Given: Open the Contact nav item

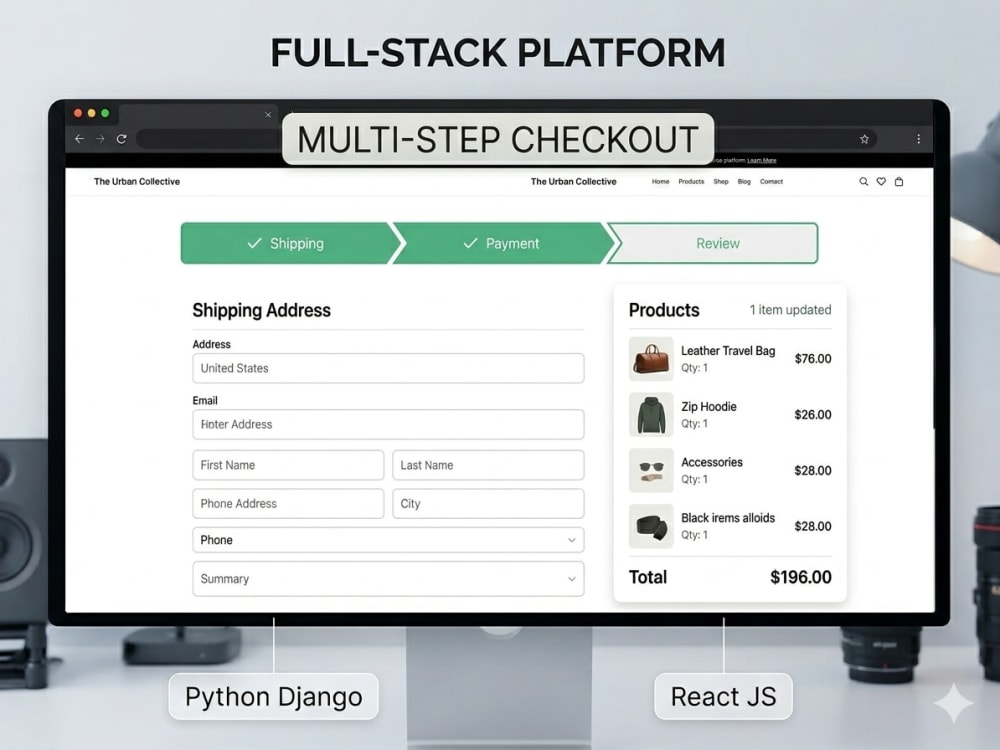Looking at the screenshot, I should 771,182.
